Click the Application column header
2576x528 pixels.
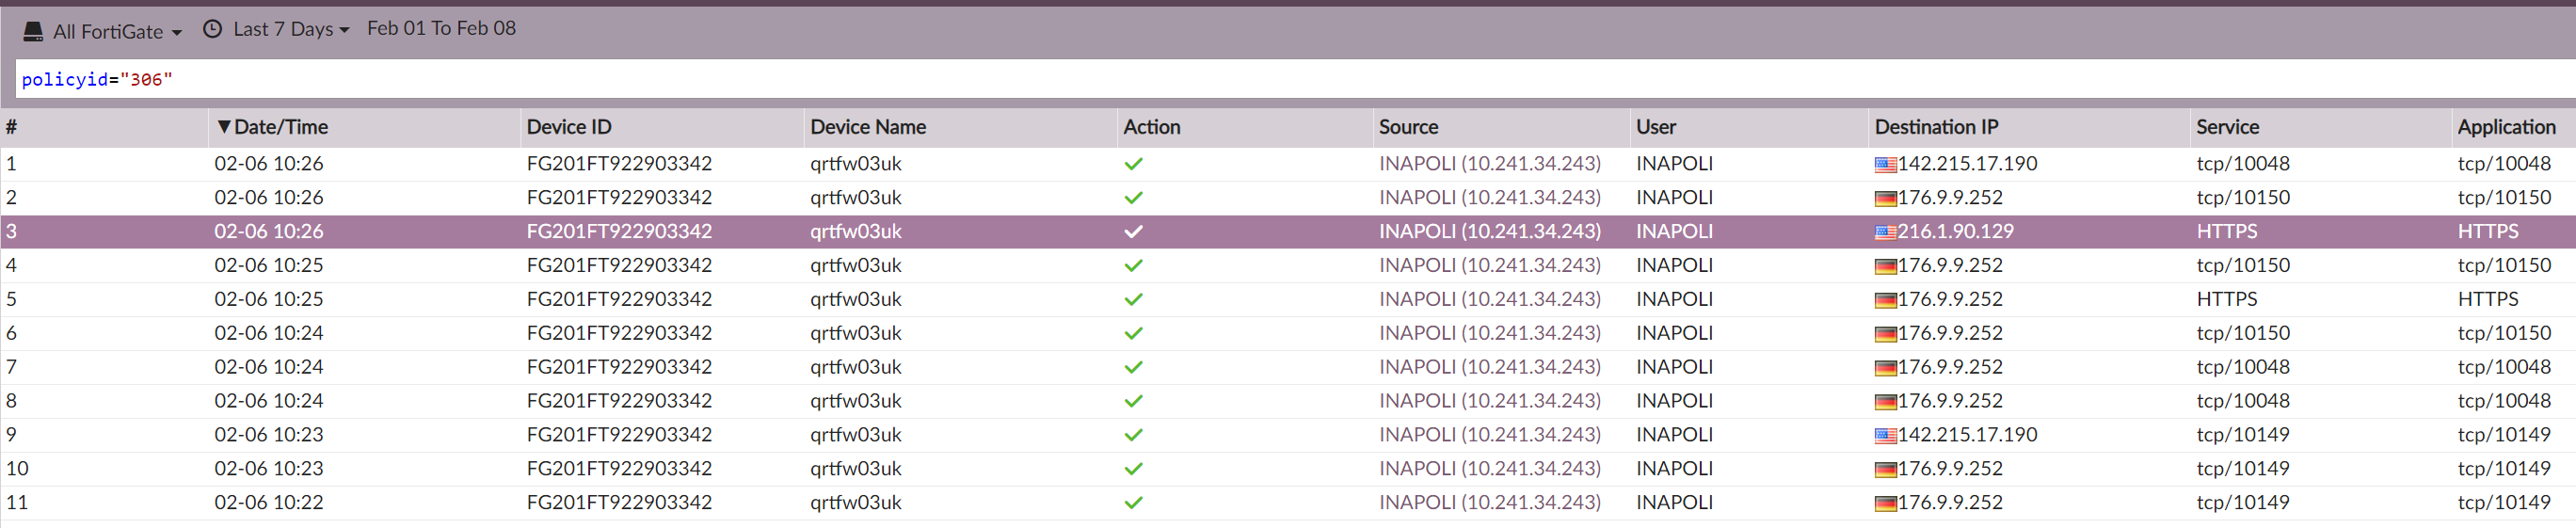2505,127
